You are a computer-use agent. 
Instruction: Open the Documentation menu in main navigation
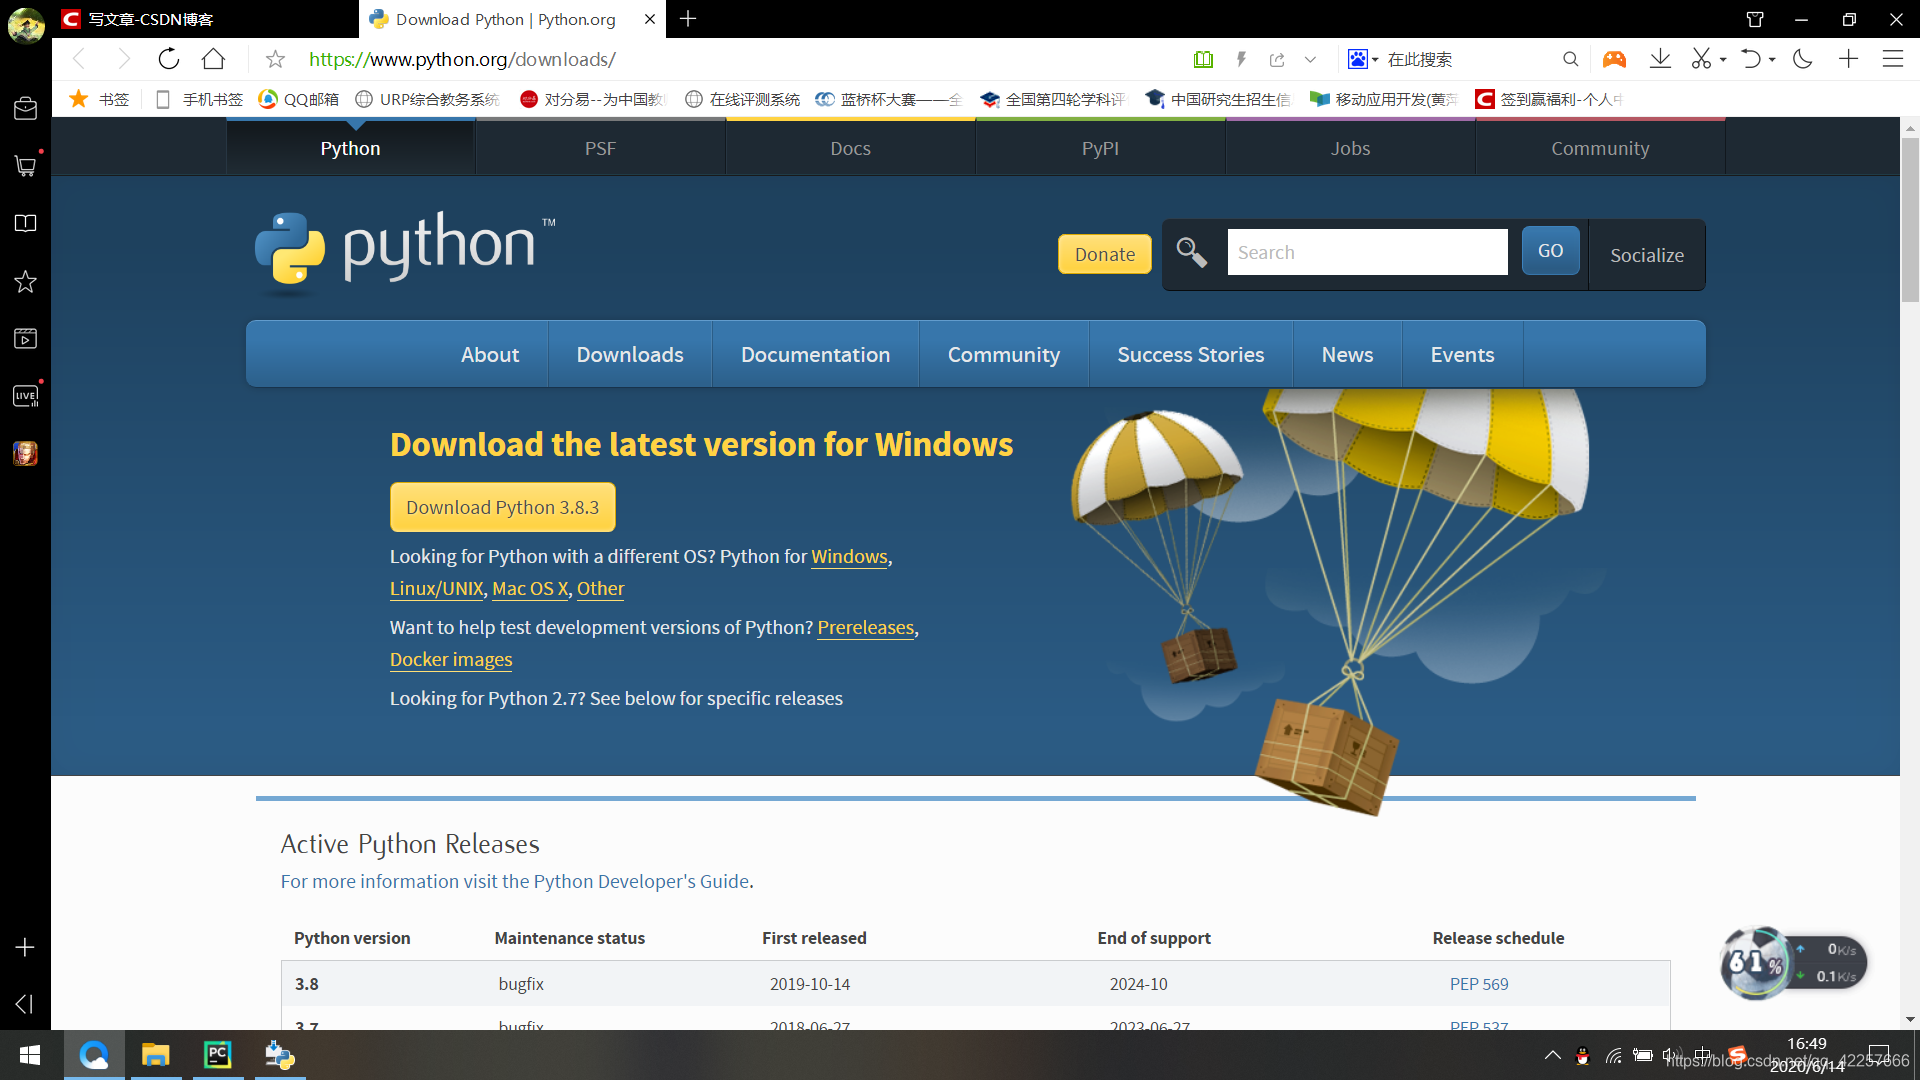click(815, 354)
